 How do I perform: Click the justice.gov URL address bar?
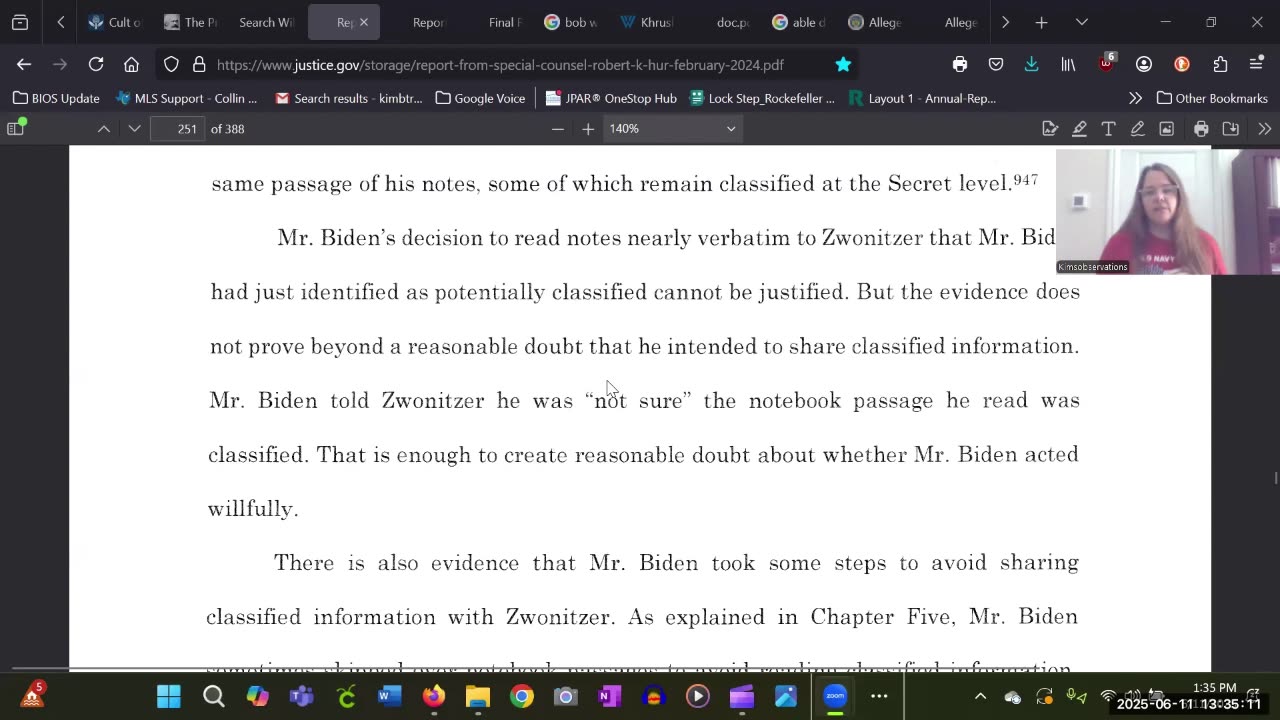(500, 64)
